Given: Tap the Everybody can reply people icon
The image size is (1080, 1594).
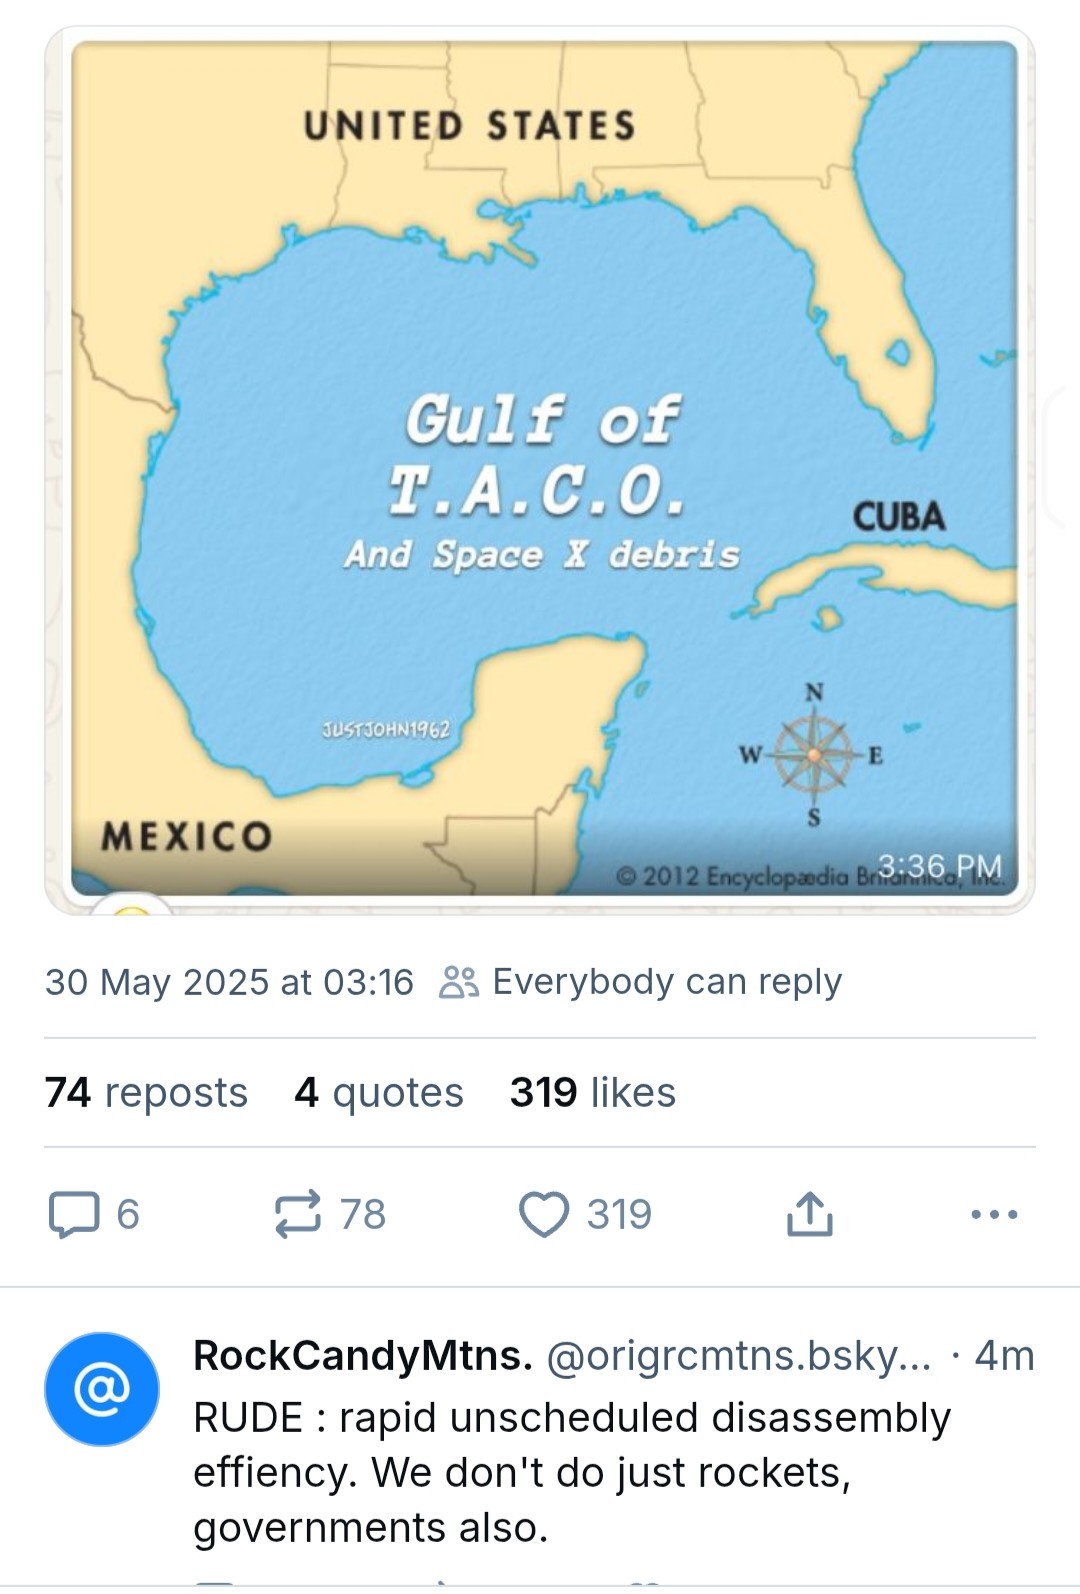Looking at the screenshot, I should click(x=459, y=982).
